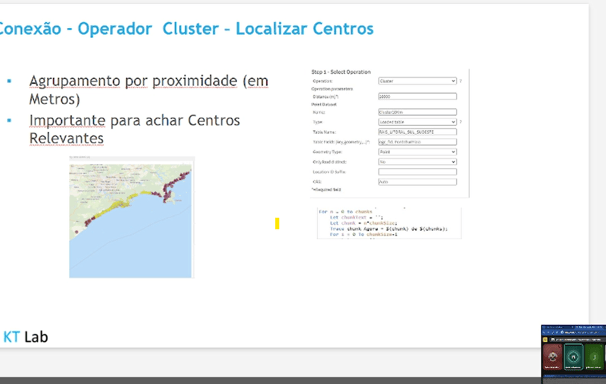Select the teal highlighted card in corner window

(x=573, y=357)
